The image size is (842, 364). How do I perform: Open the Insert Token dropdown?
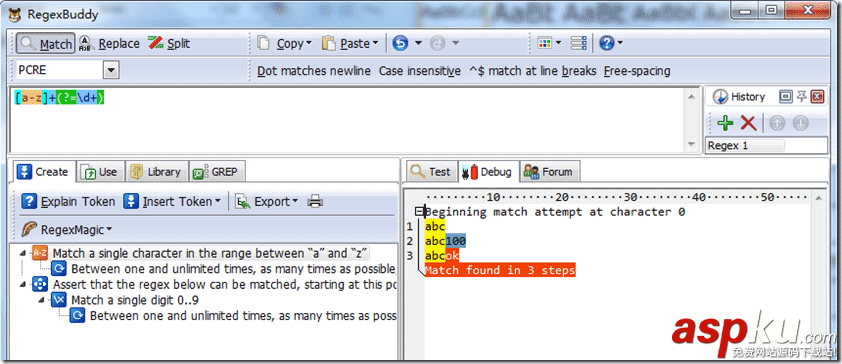[172, 202]
